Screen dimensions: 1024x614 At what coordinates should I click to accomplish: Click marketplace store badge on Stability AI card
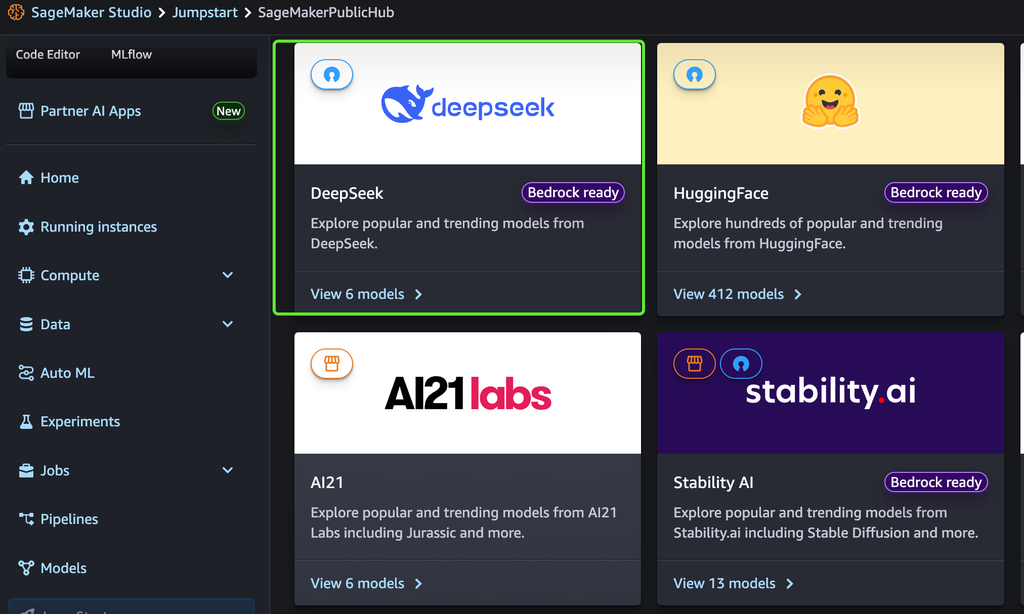click(x=694, y=364)
